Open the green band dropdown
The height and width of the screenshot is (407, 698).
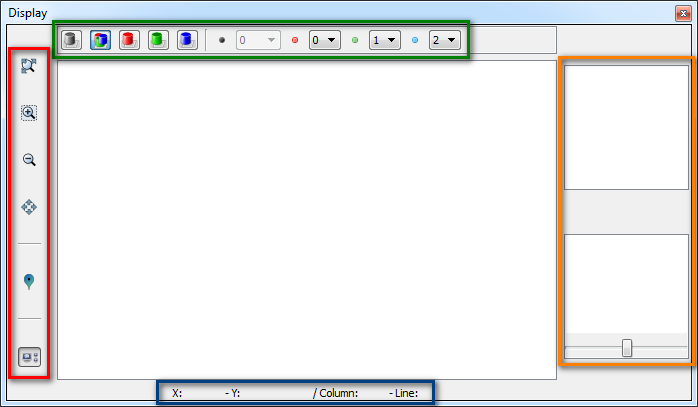(x=384, y=40)
